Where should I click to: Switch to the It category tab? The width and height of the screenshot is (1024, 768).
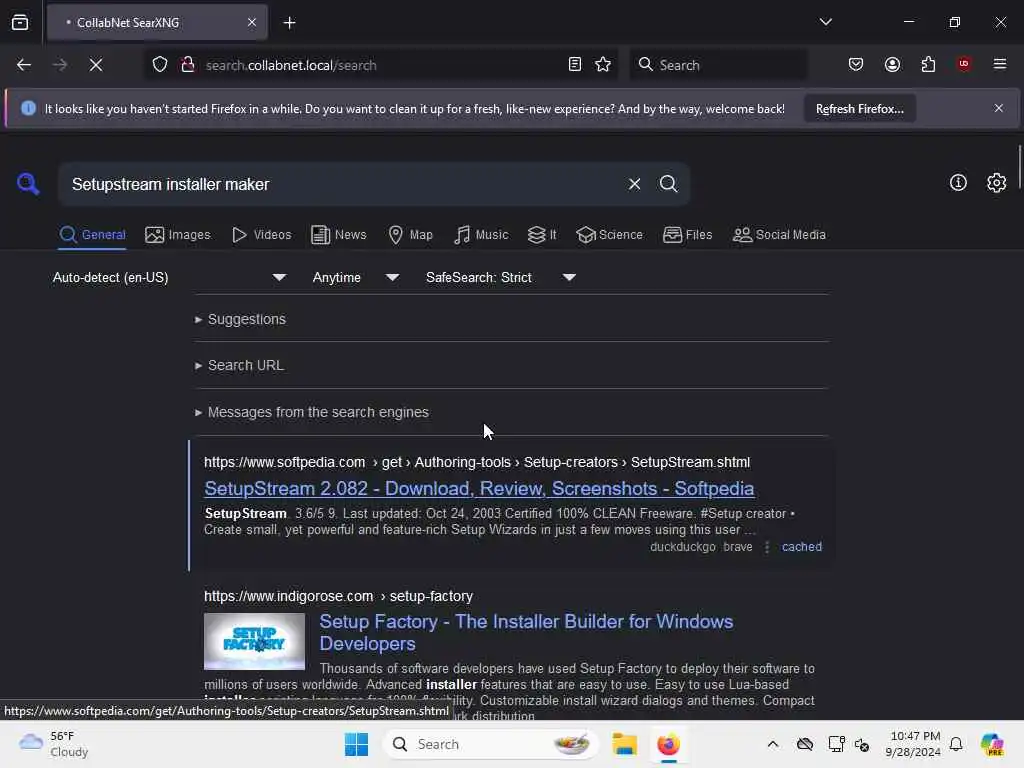point(542,234)
